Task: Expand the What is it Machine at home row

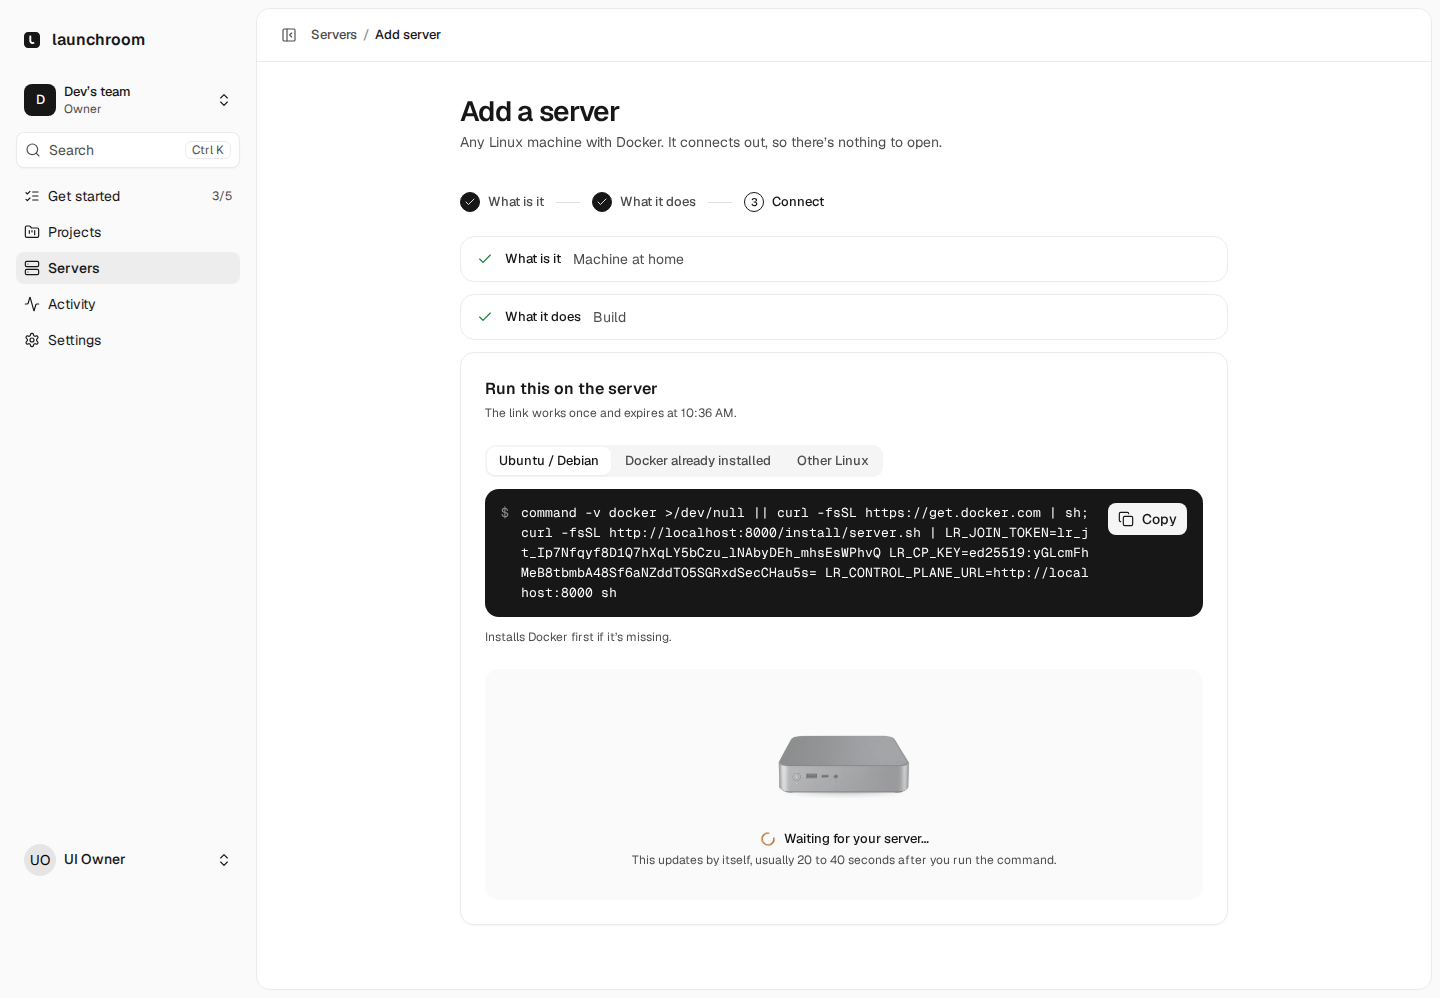Action: pyautogui.click(x=844, y=259)
